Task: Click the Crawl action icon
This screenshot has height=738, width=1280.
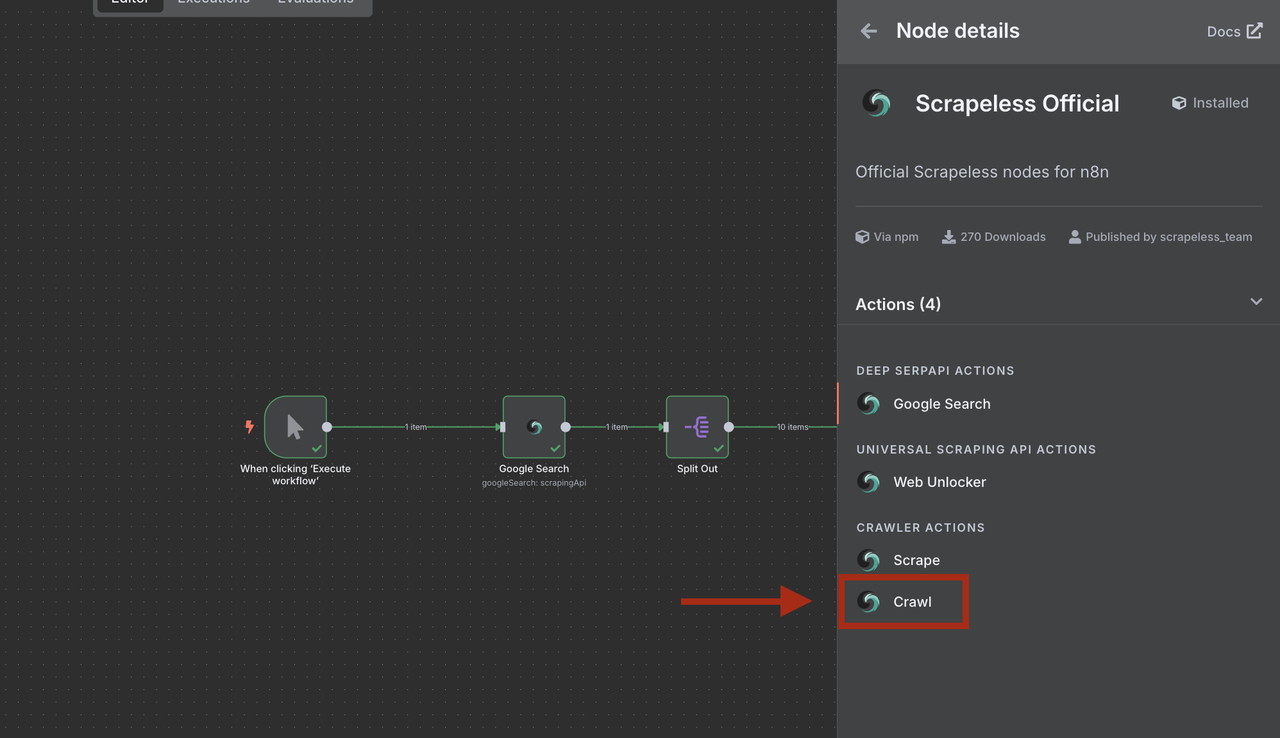Action: point(869,602)
